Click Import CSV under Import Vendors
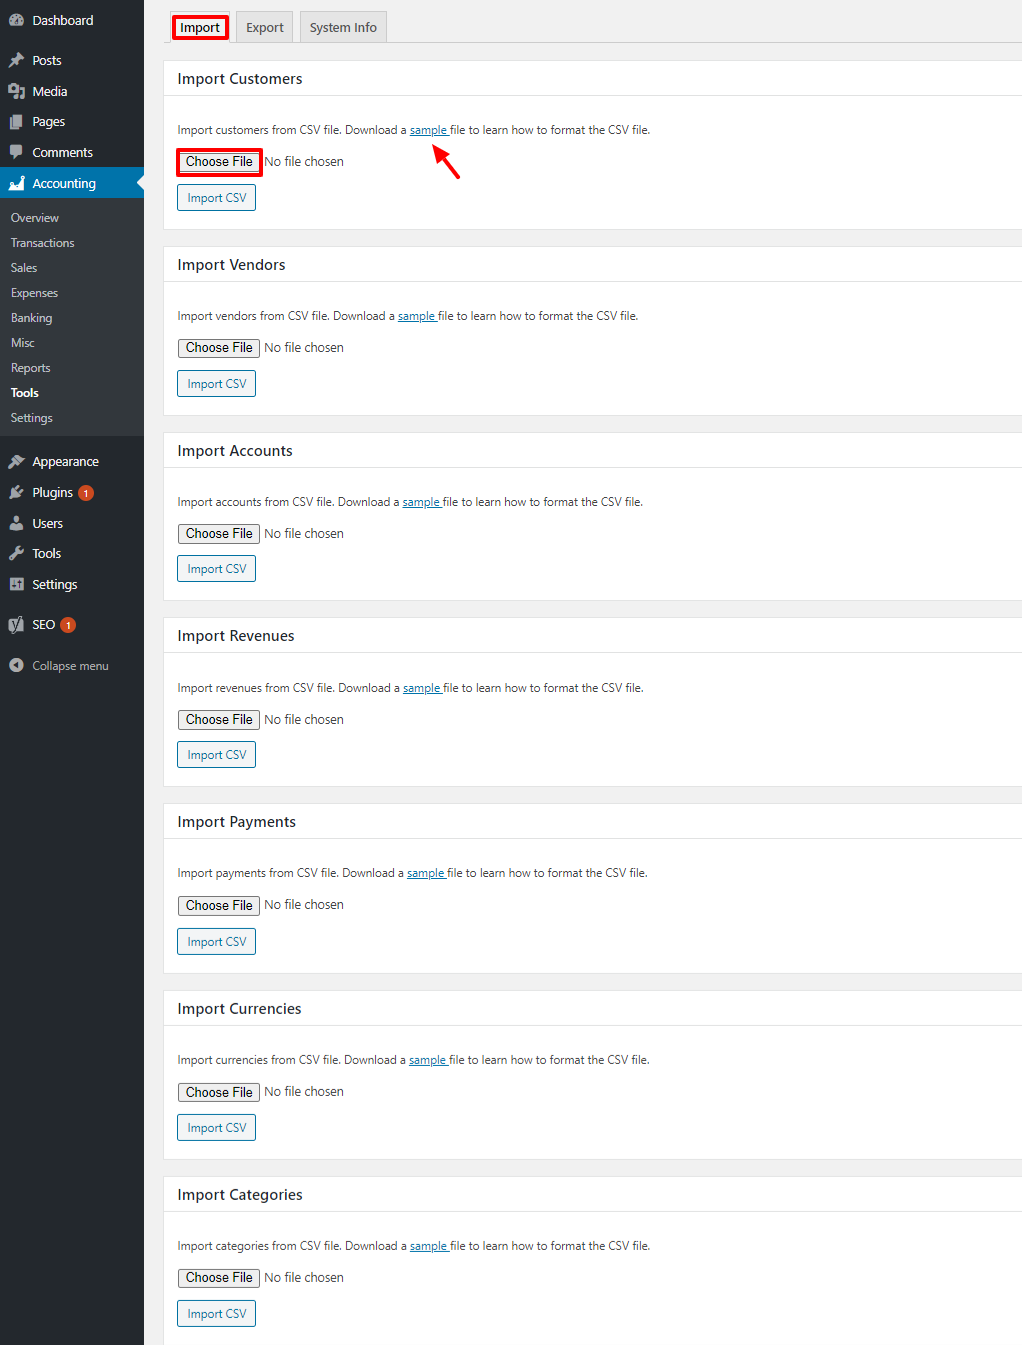Screen dimensions: 1022x1345 click(217, 384)
